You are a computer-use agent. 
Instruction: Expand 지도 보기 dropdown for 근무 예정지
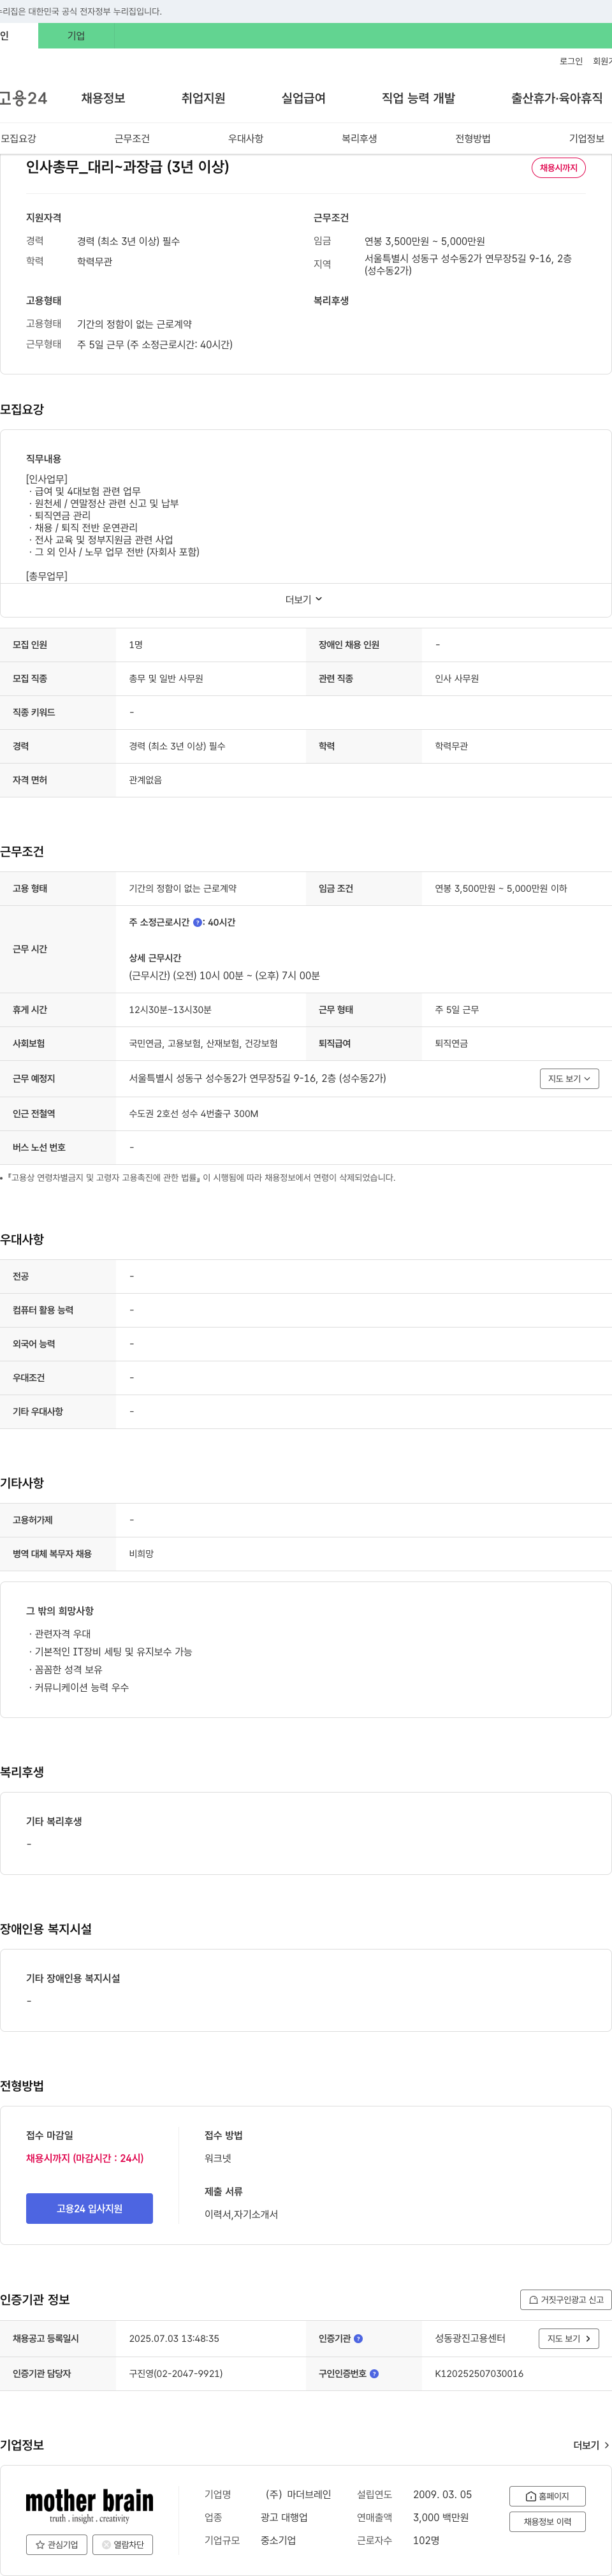(x=569, y=1078)
